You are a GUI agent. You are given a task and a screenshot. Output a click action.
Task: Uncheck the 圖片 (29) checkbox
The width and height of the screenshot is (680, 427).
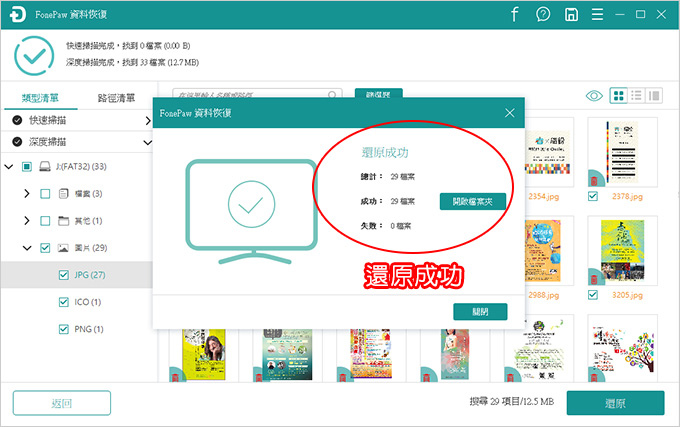tap(45, 248)
